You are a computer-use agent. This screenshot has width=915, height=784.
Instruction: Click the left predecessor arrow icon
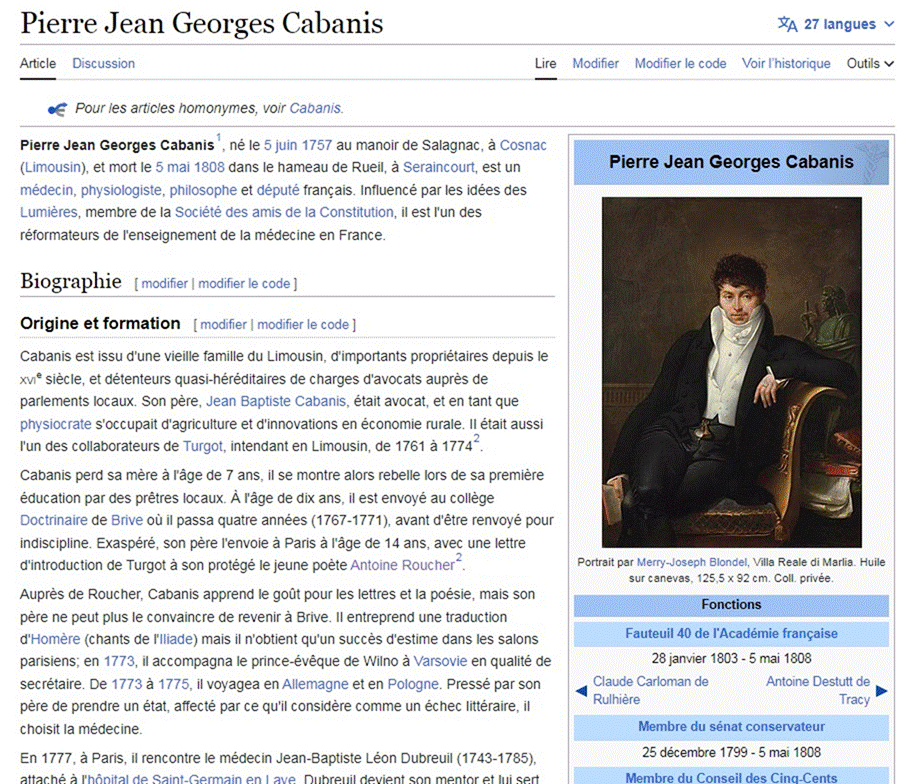pos(581,691)
